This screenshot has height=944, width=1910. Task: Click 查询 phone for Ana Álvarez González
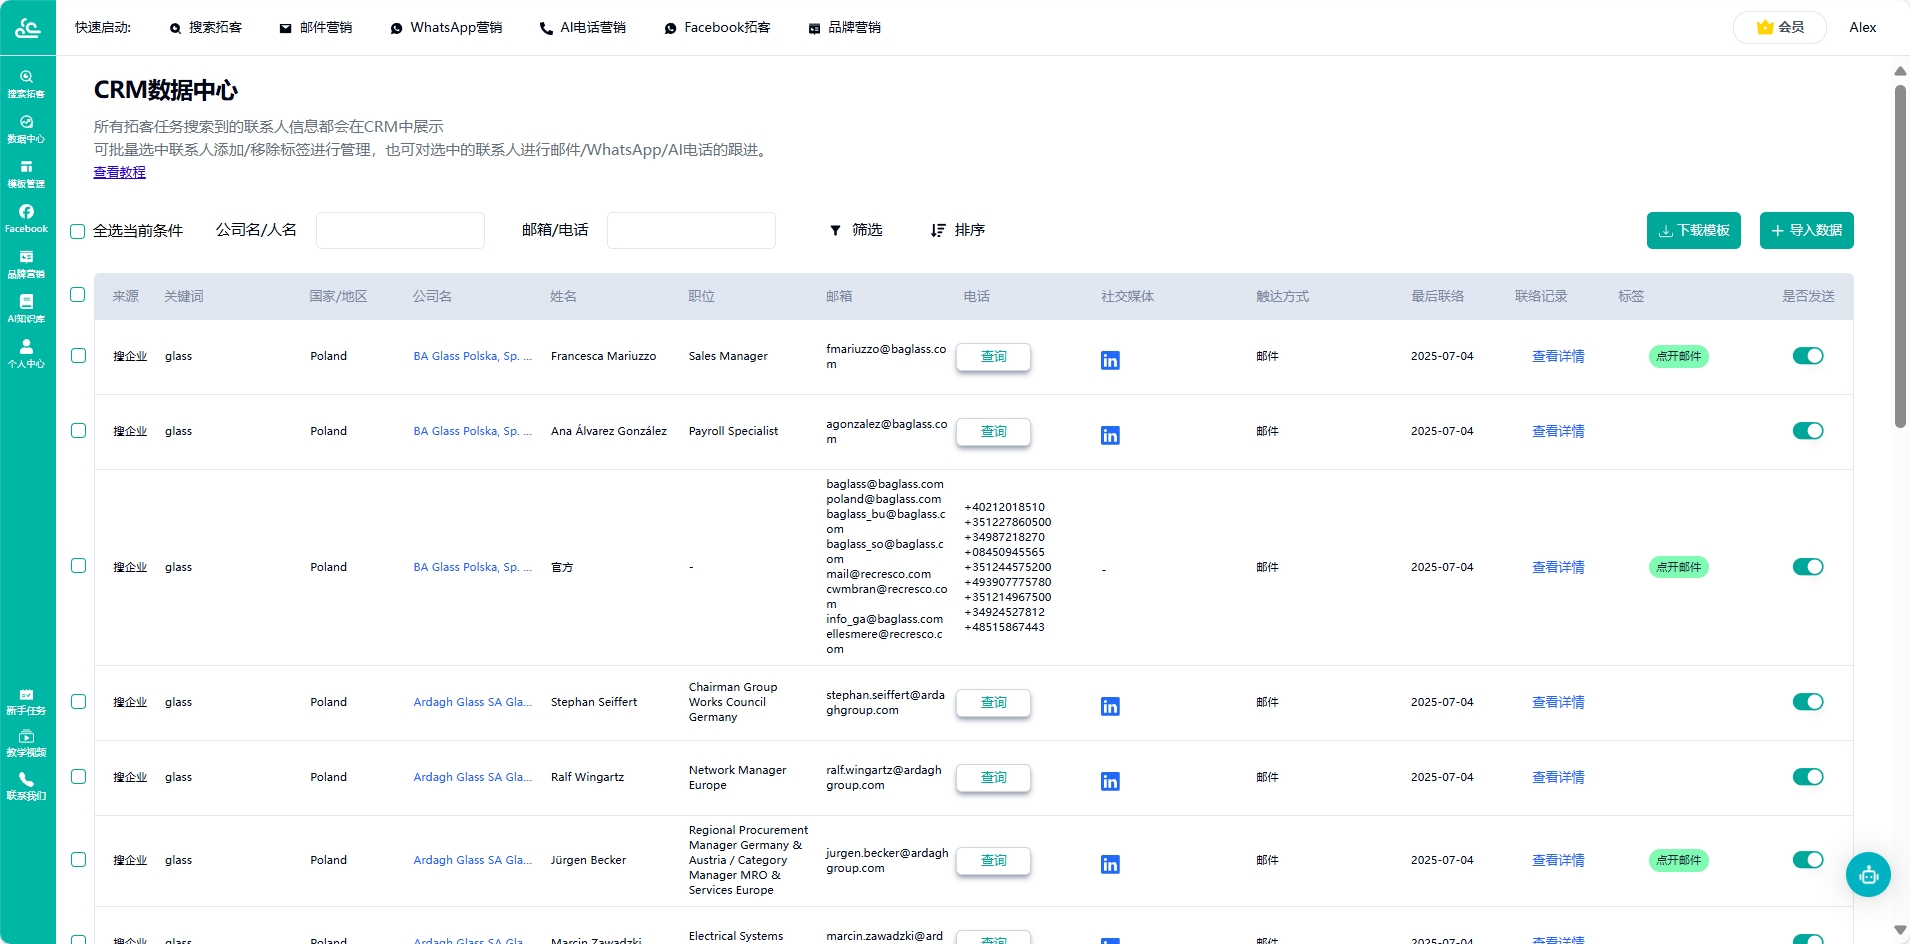993,432
